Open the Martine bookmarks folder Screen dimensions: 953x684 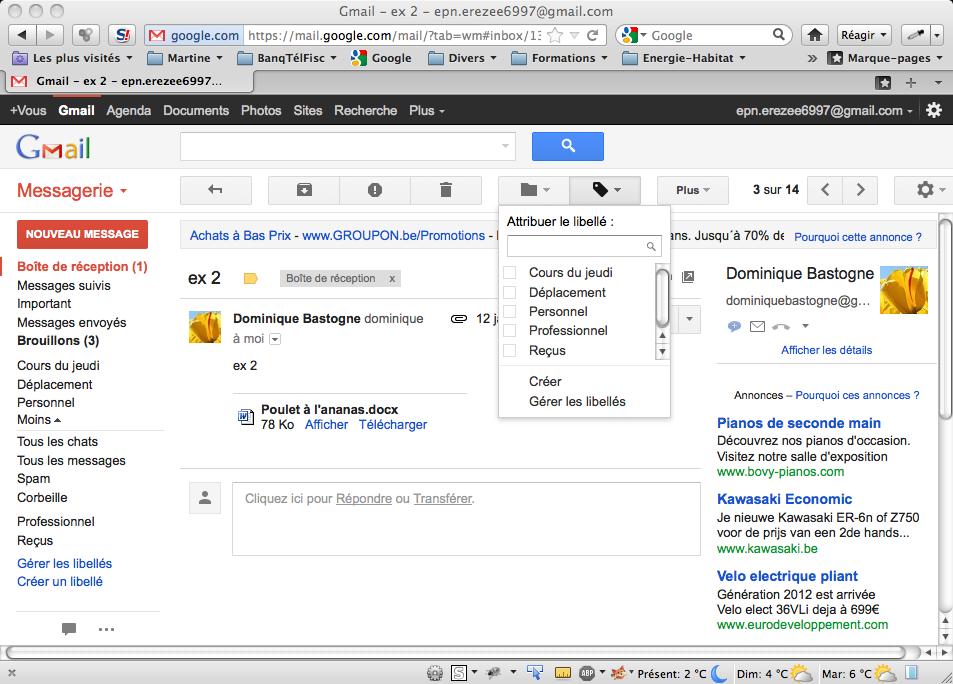[x=185, y=58]
